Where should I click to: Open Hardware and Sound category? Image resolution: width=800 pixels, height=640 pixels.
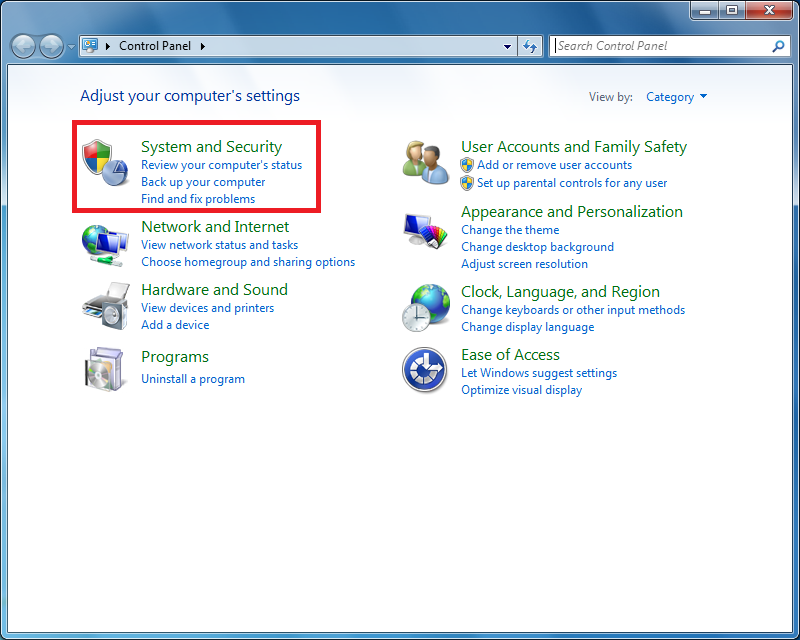(214, 290)
